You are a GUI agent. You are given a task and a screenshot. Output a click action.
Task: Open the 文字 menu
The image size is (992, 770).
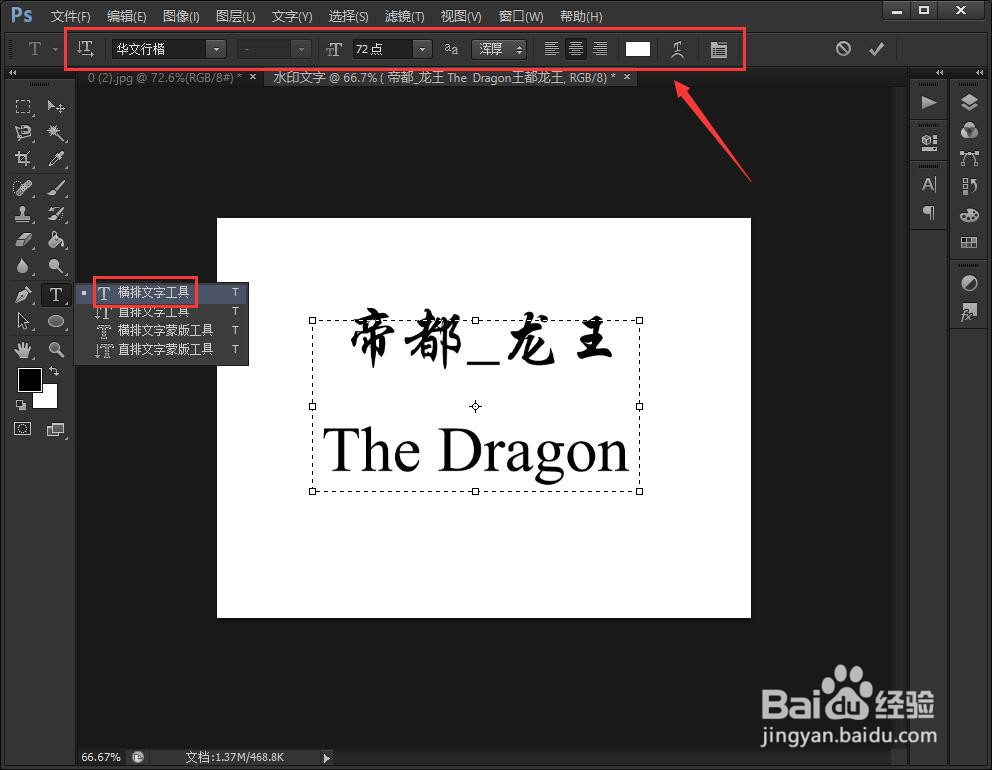coord(291,16)
